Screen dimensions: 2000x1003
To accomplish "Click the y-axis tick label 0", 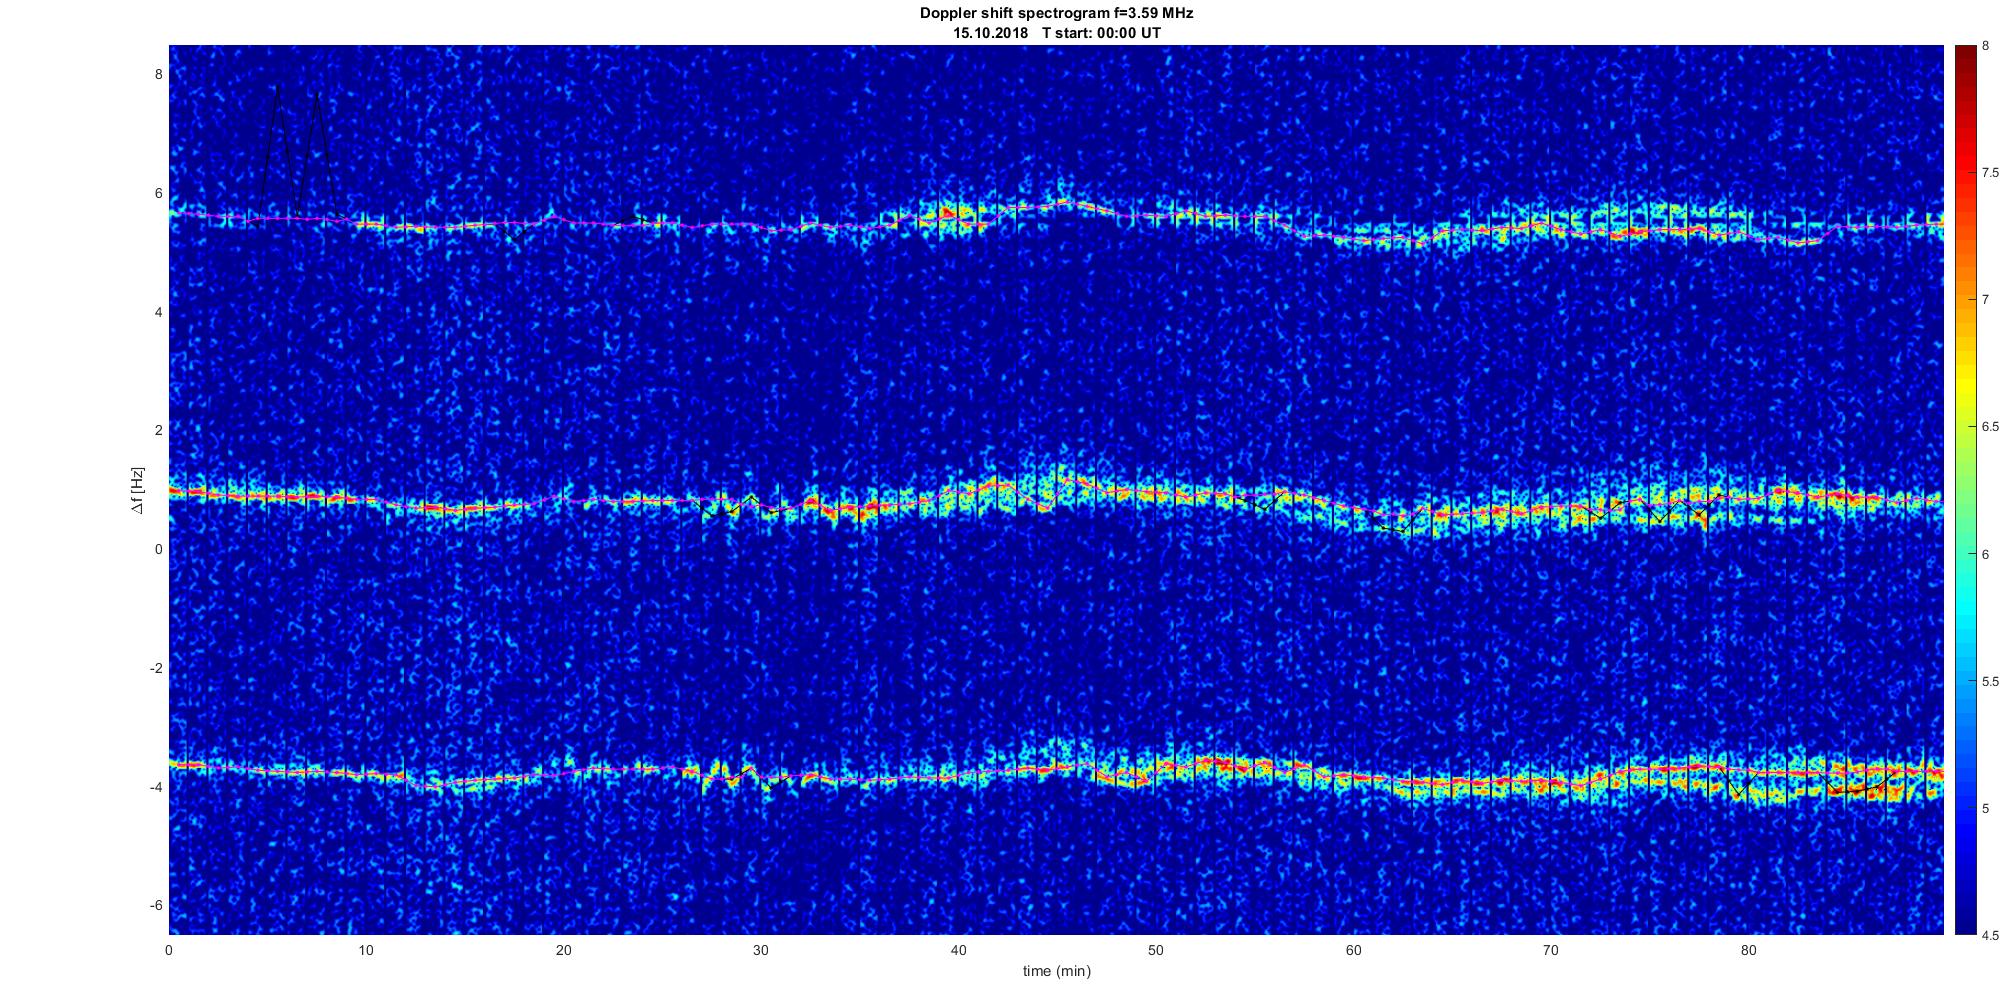I will [158, 550].
